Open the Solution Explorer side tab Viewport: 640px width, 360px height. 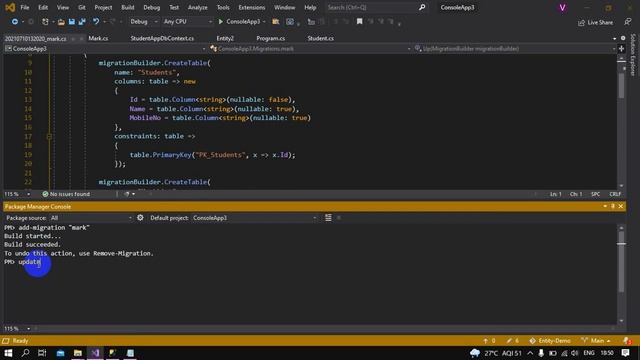633,55
